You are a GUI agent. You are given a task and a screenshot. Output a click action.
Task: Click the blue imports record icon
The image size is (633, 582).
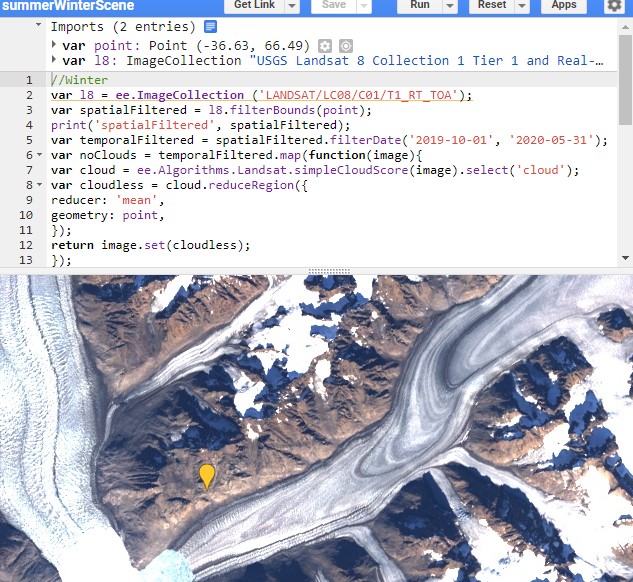pos(210,26)
